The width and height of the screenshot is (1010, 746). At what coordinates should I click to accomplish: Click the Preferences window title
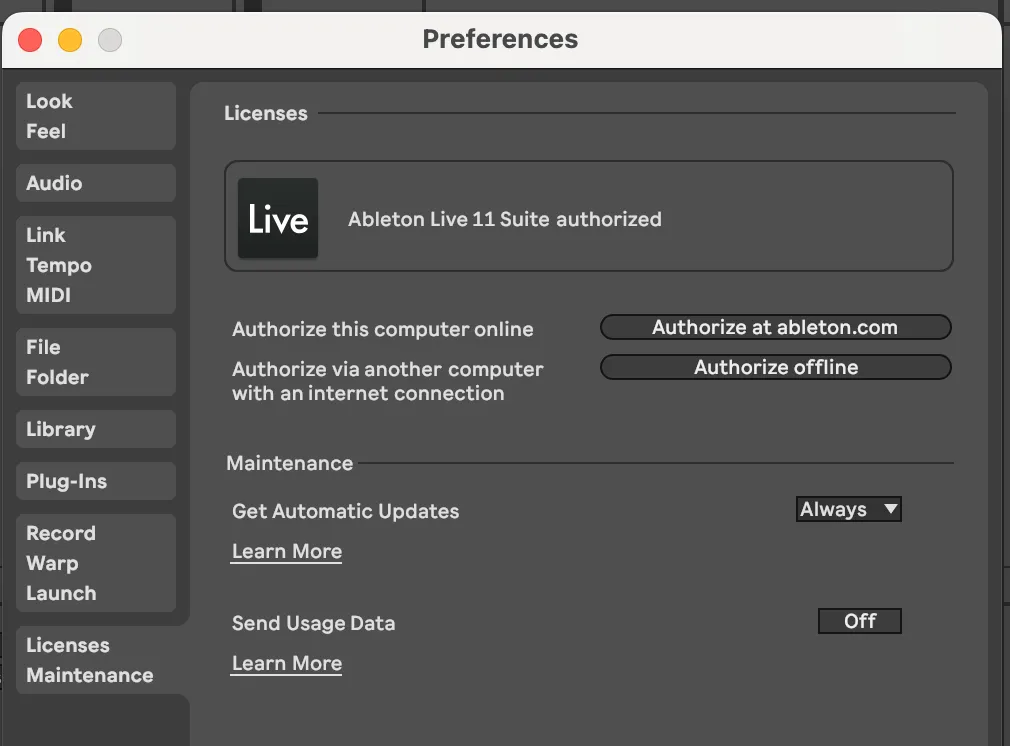click(x=500, y=39)
